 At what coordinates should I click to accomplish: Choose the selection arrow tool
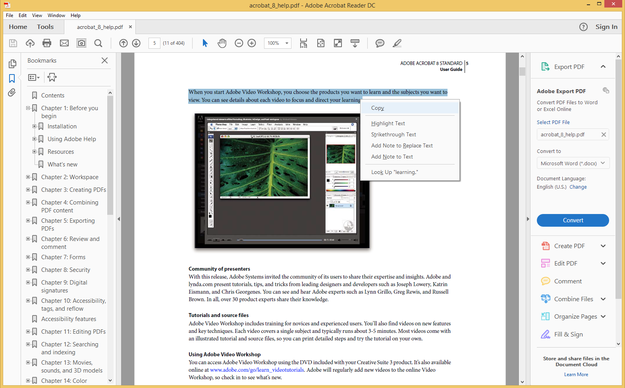[205, 43]
